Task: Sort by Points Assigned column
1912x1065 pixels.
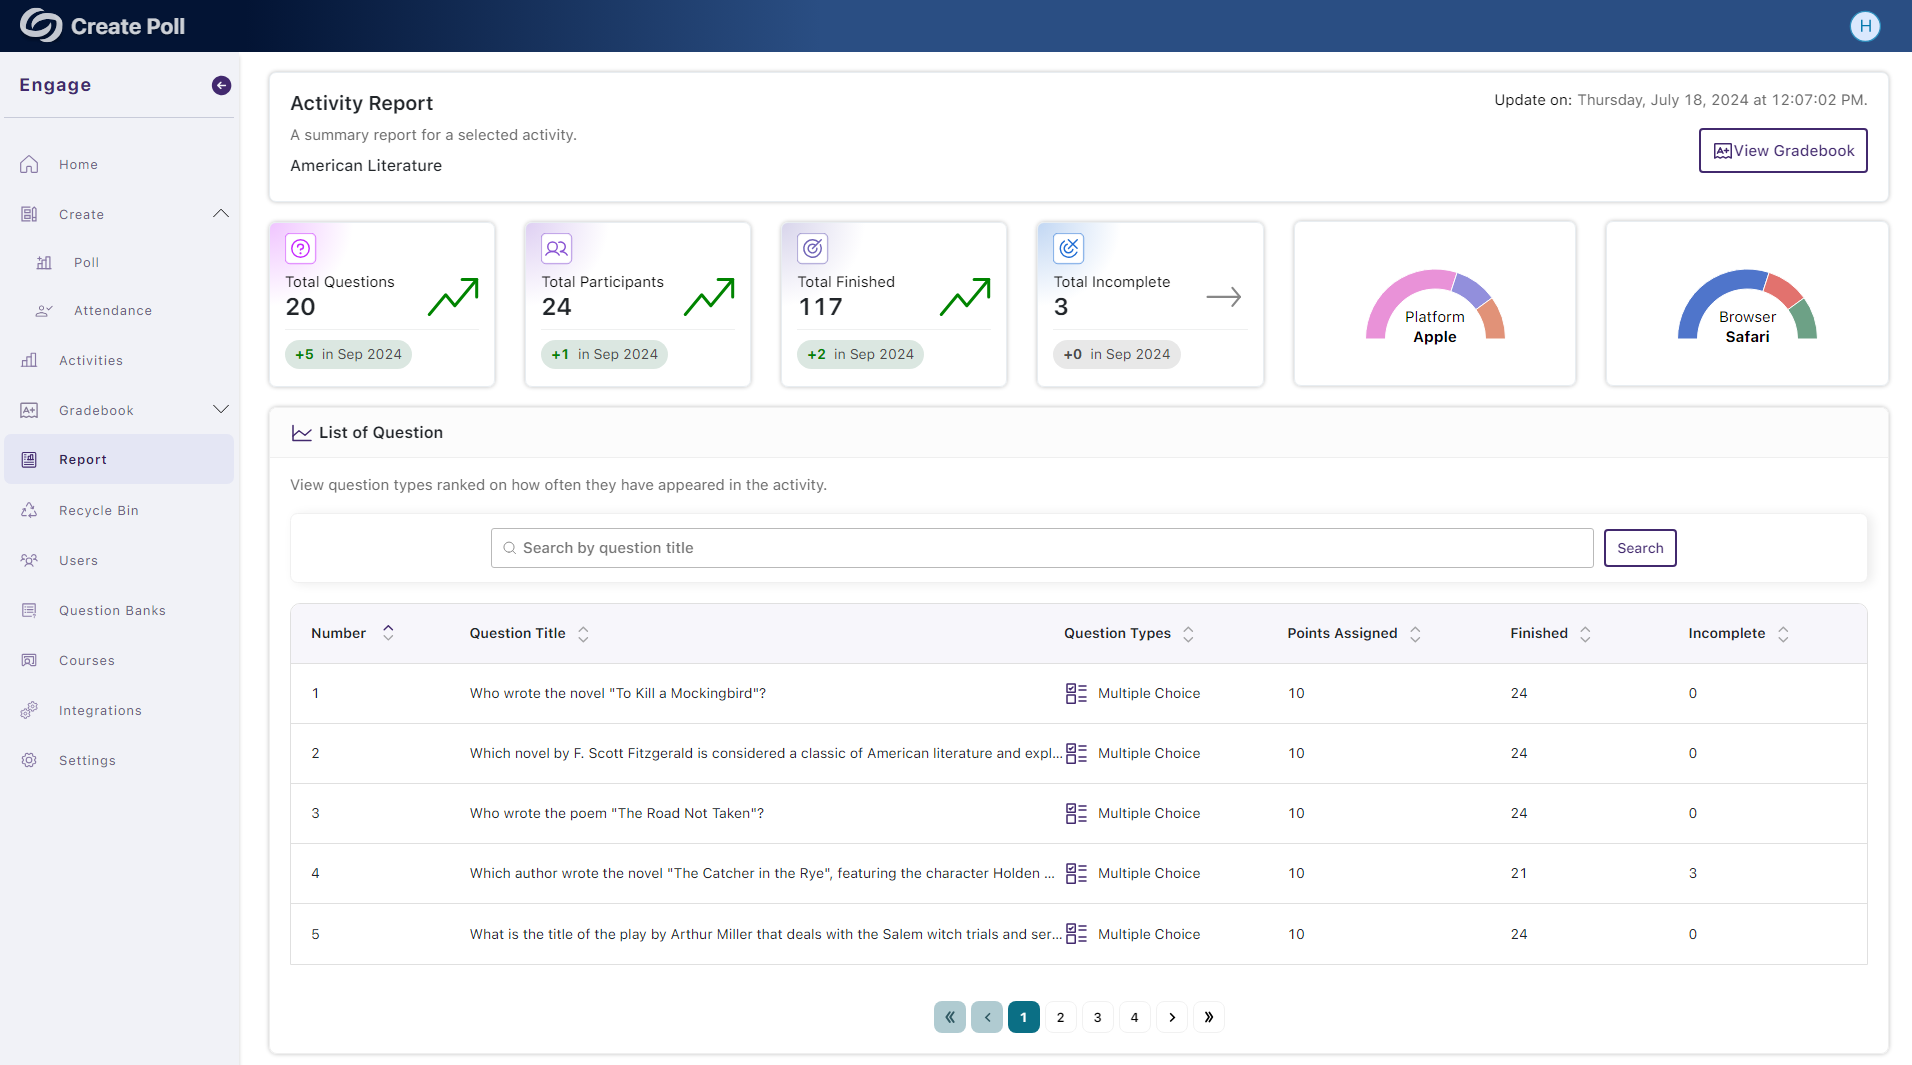Action: [1415, 634]
